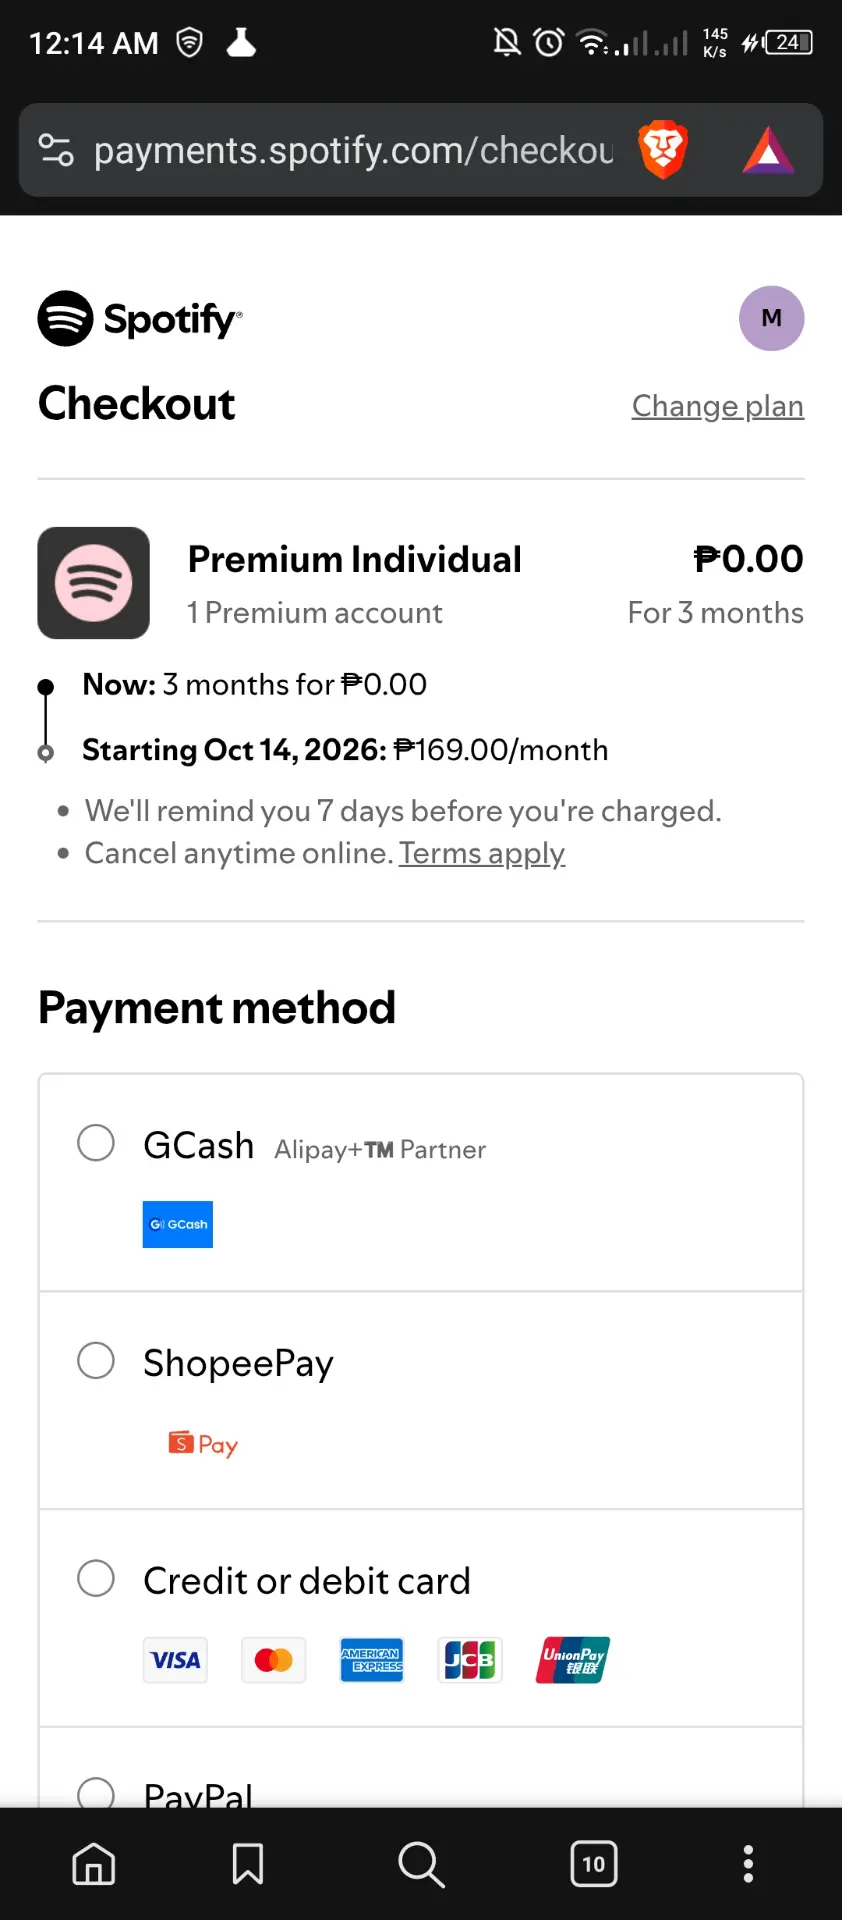Open Brave Rewards triangle icon
Image resolution: width=842 pixels, height=1920 pixels.
click(768, 151)
